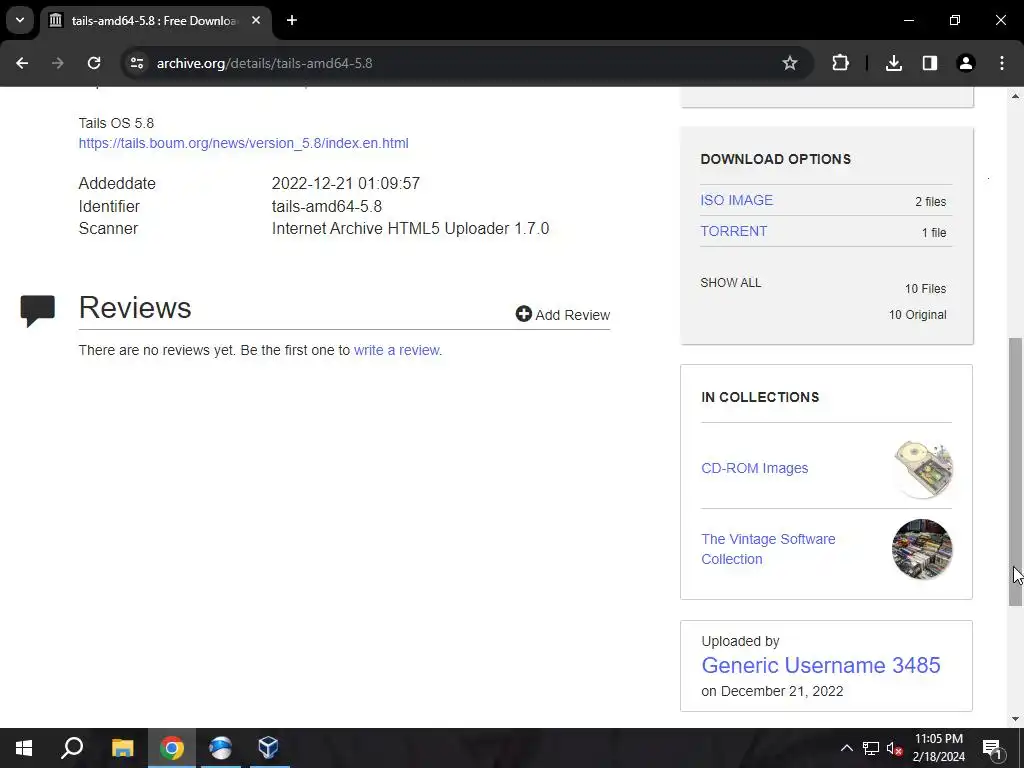Open the TORRENT download option
Screen dimensions: 1024x768
[733, 231]
